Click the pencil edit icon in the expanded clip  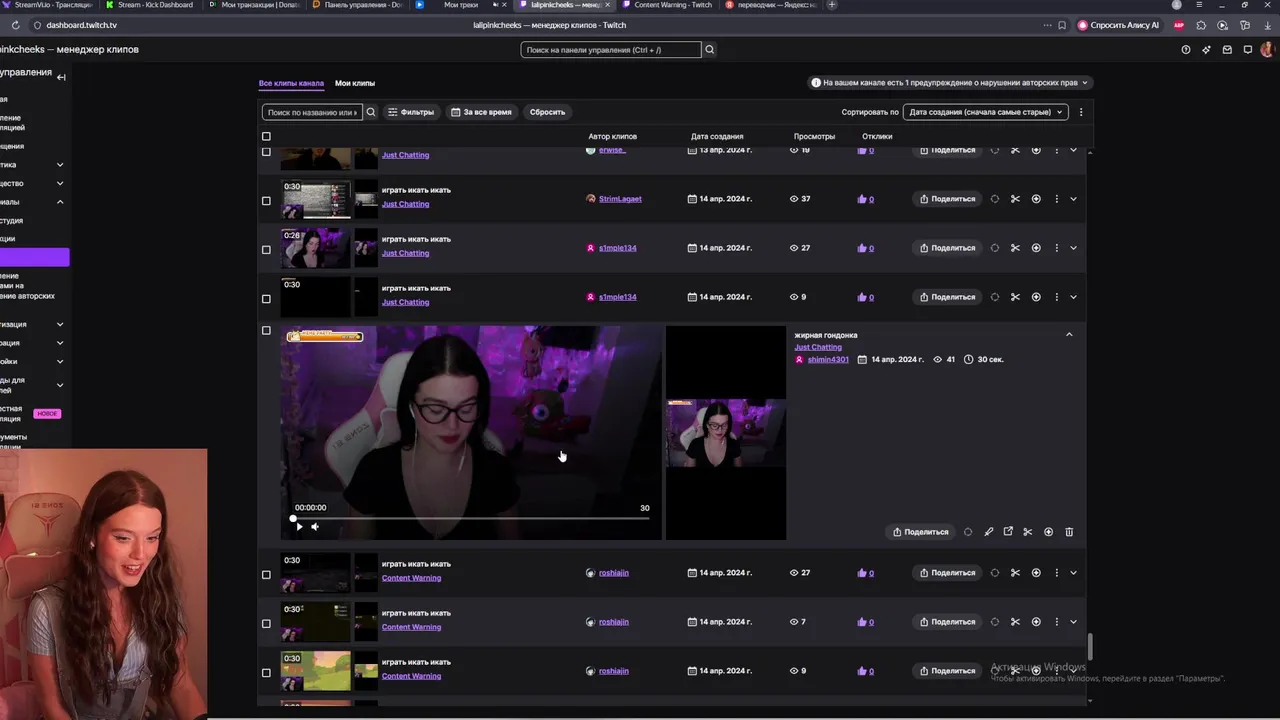point(988,532)
